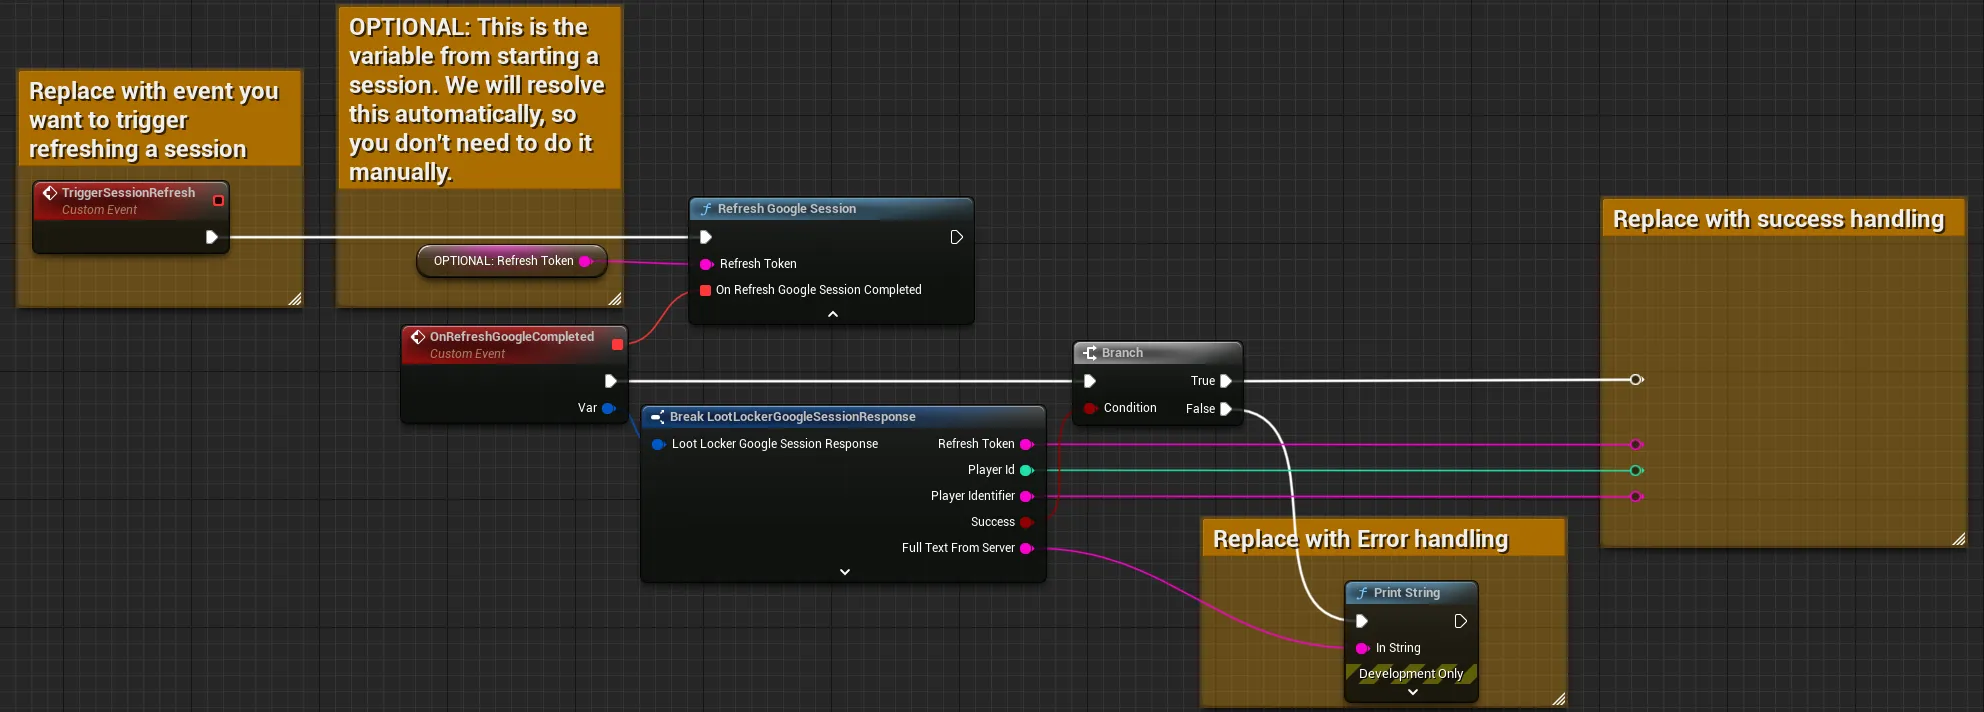Click Refresh Google Session exec output pin
This screenshot has width=1984, height=712.
point(956,237)
